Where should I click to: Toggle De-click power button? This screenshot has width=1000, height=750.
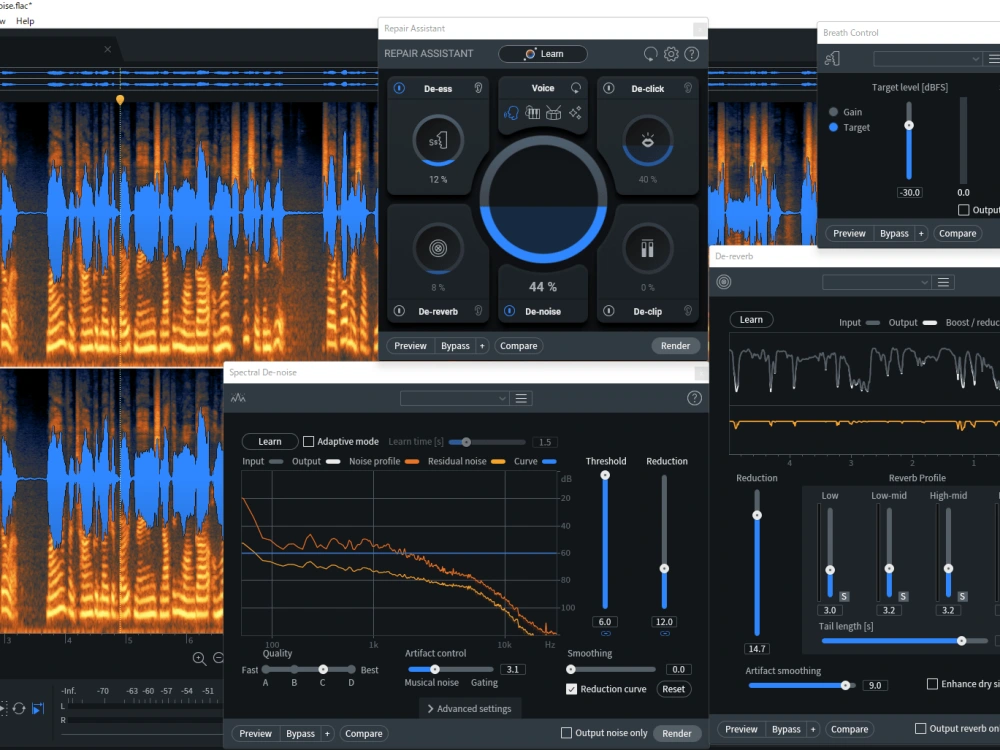608,88
